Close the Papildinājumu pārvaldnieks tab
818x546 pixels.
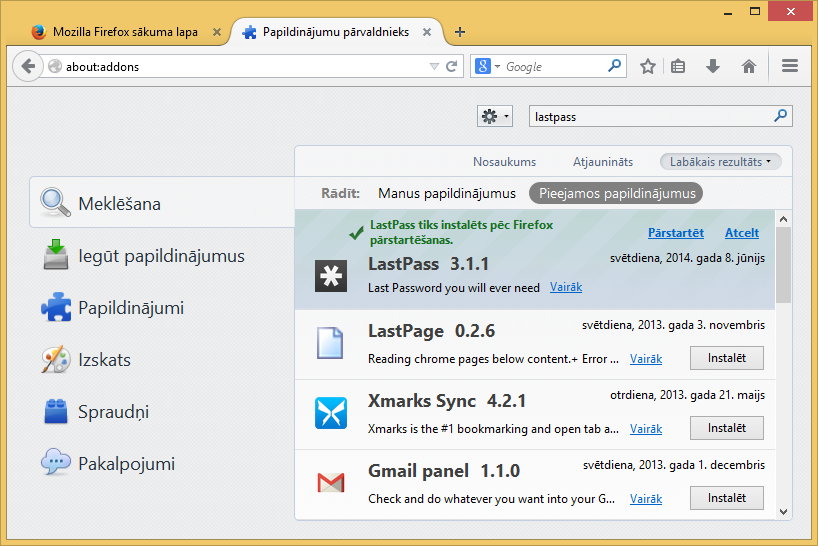point(427,32)
